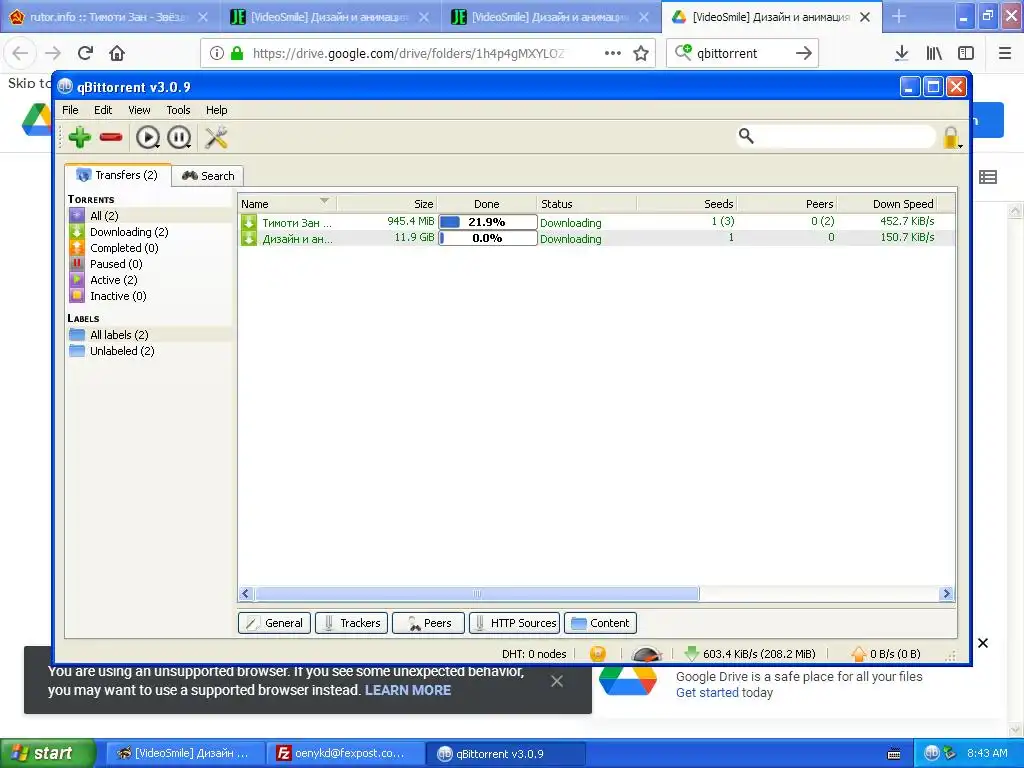Sort by the Peers column header
1024x768 pixels.
tap(787, 204)
